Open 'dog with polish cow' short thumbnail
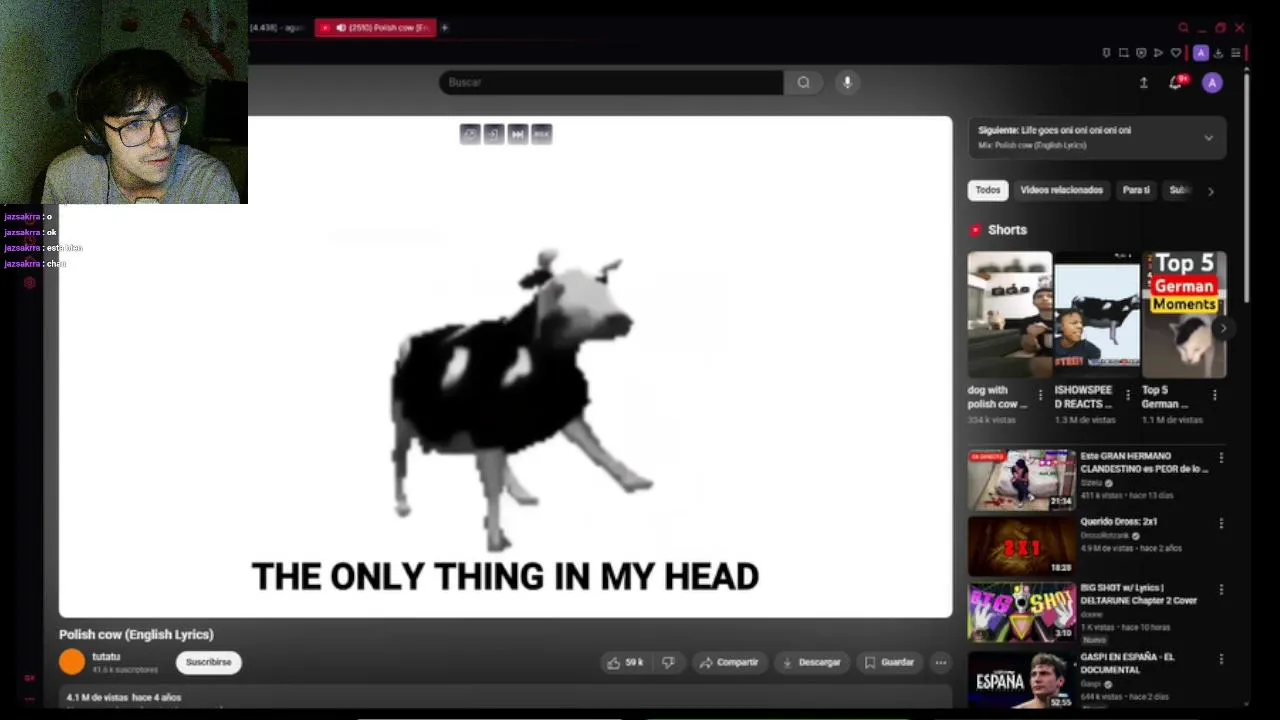 pyautogui.click(x=1009, y=315)
